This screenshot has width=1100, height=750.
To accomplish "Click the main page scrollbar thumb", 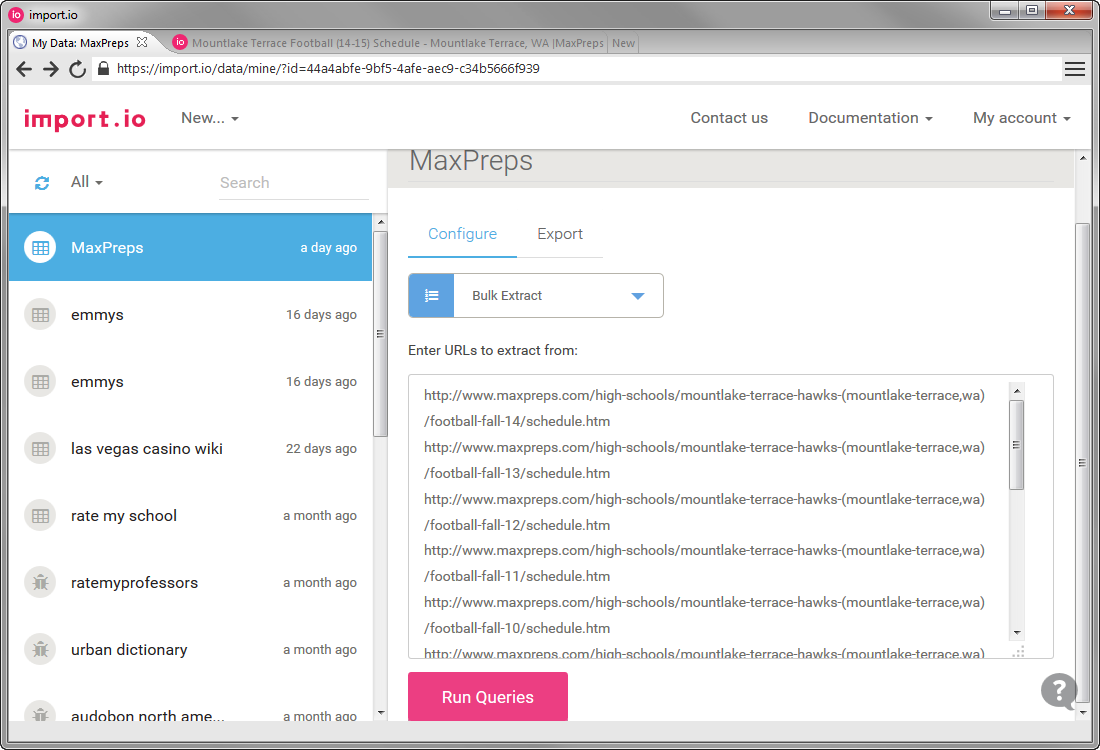I will point(1082,463).
